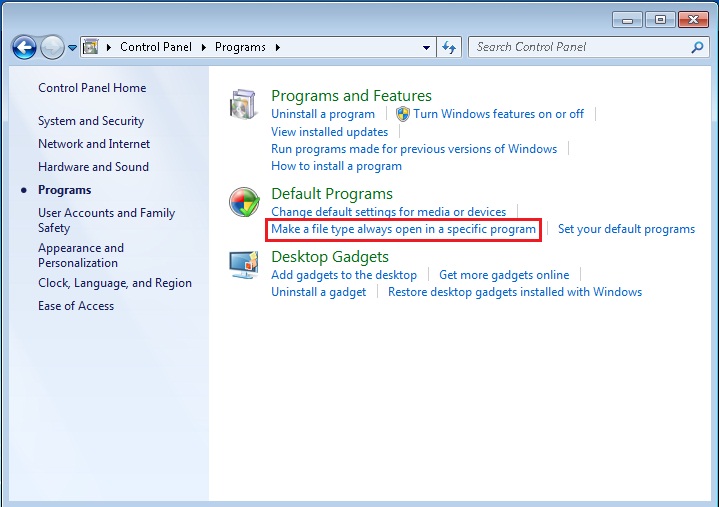Close the Control Panel window

693,20
